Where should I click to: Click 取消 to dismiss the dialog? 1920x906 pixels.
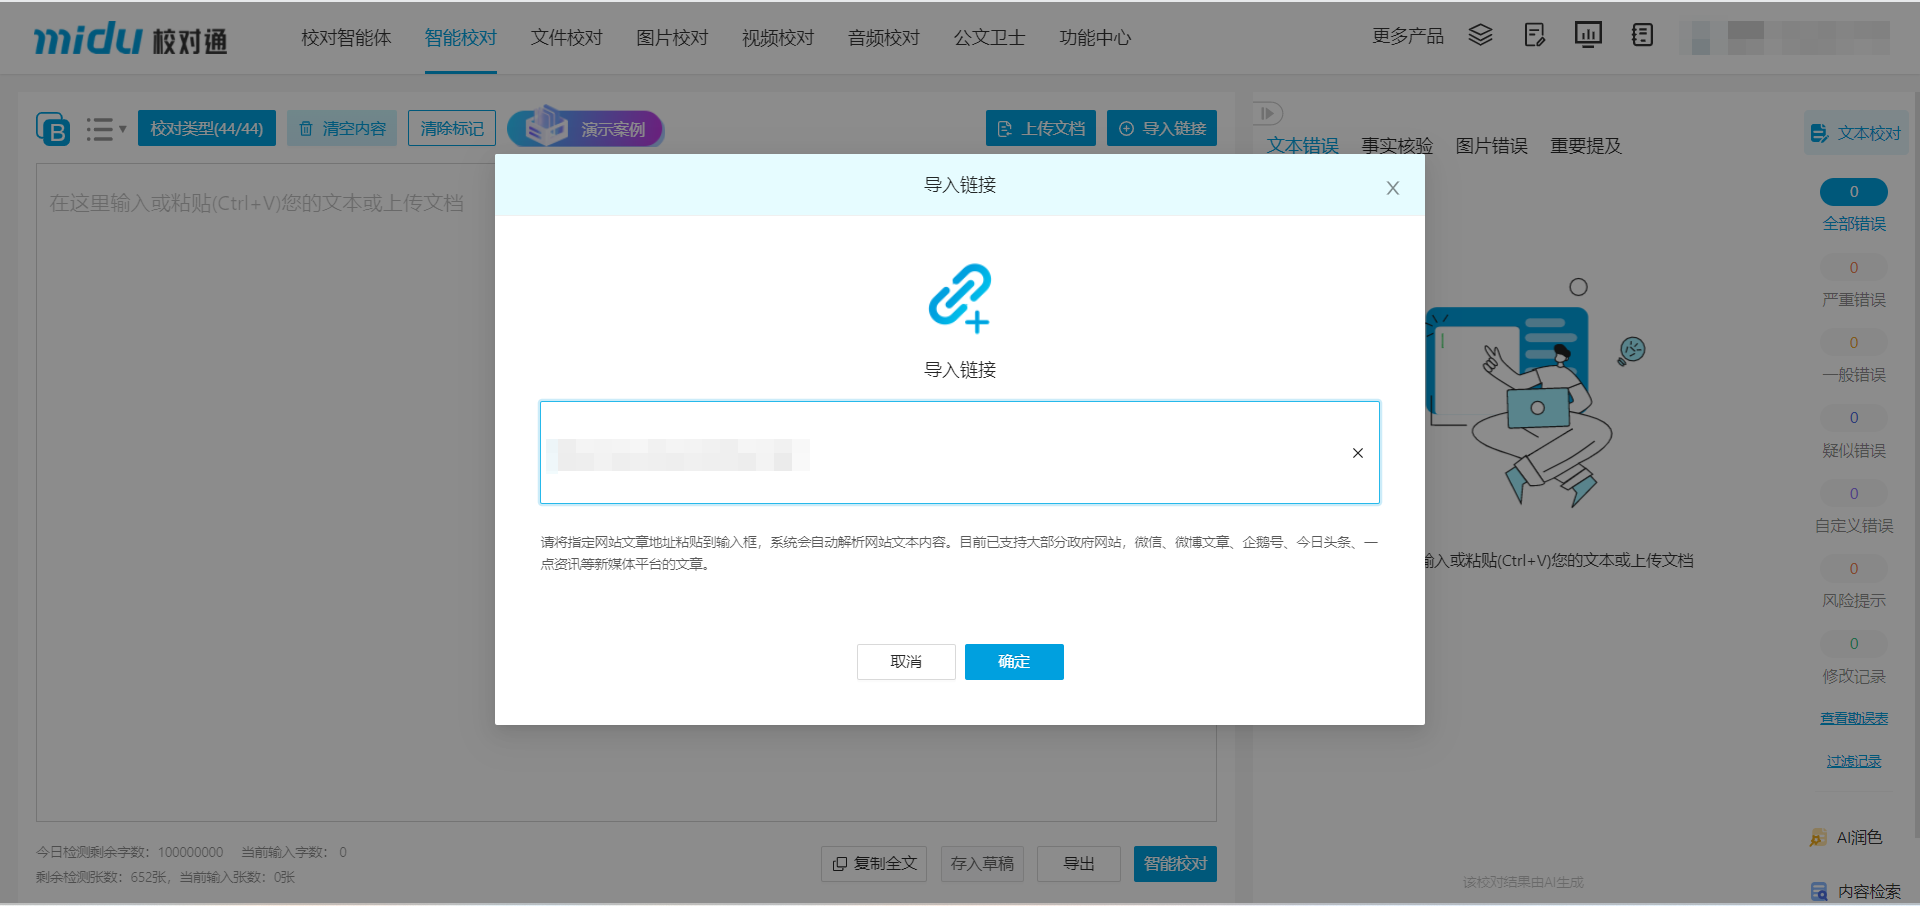pyautogui.click(x=906, y=662)
